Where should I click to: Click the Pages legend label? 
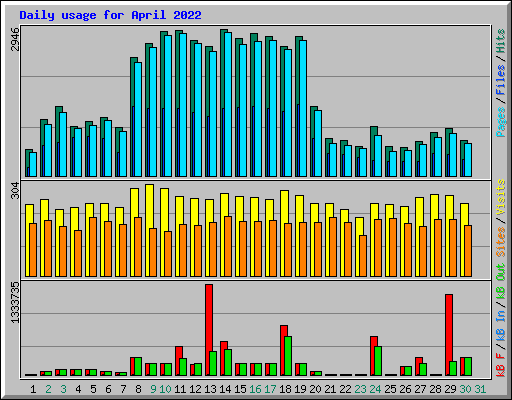click(x=501, y=122)
